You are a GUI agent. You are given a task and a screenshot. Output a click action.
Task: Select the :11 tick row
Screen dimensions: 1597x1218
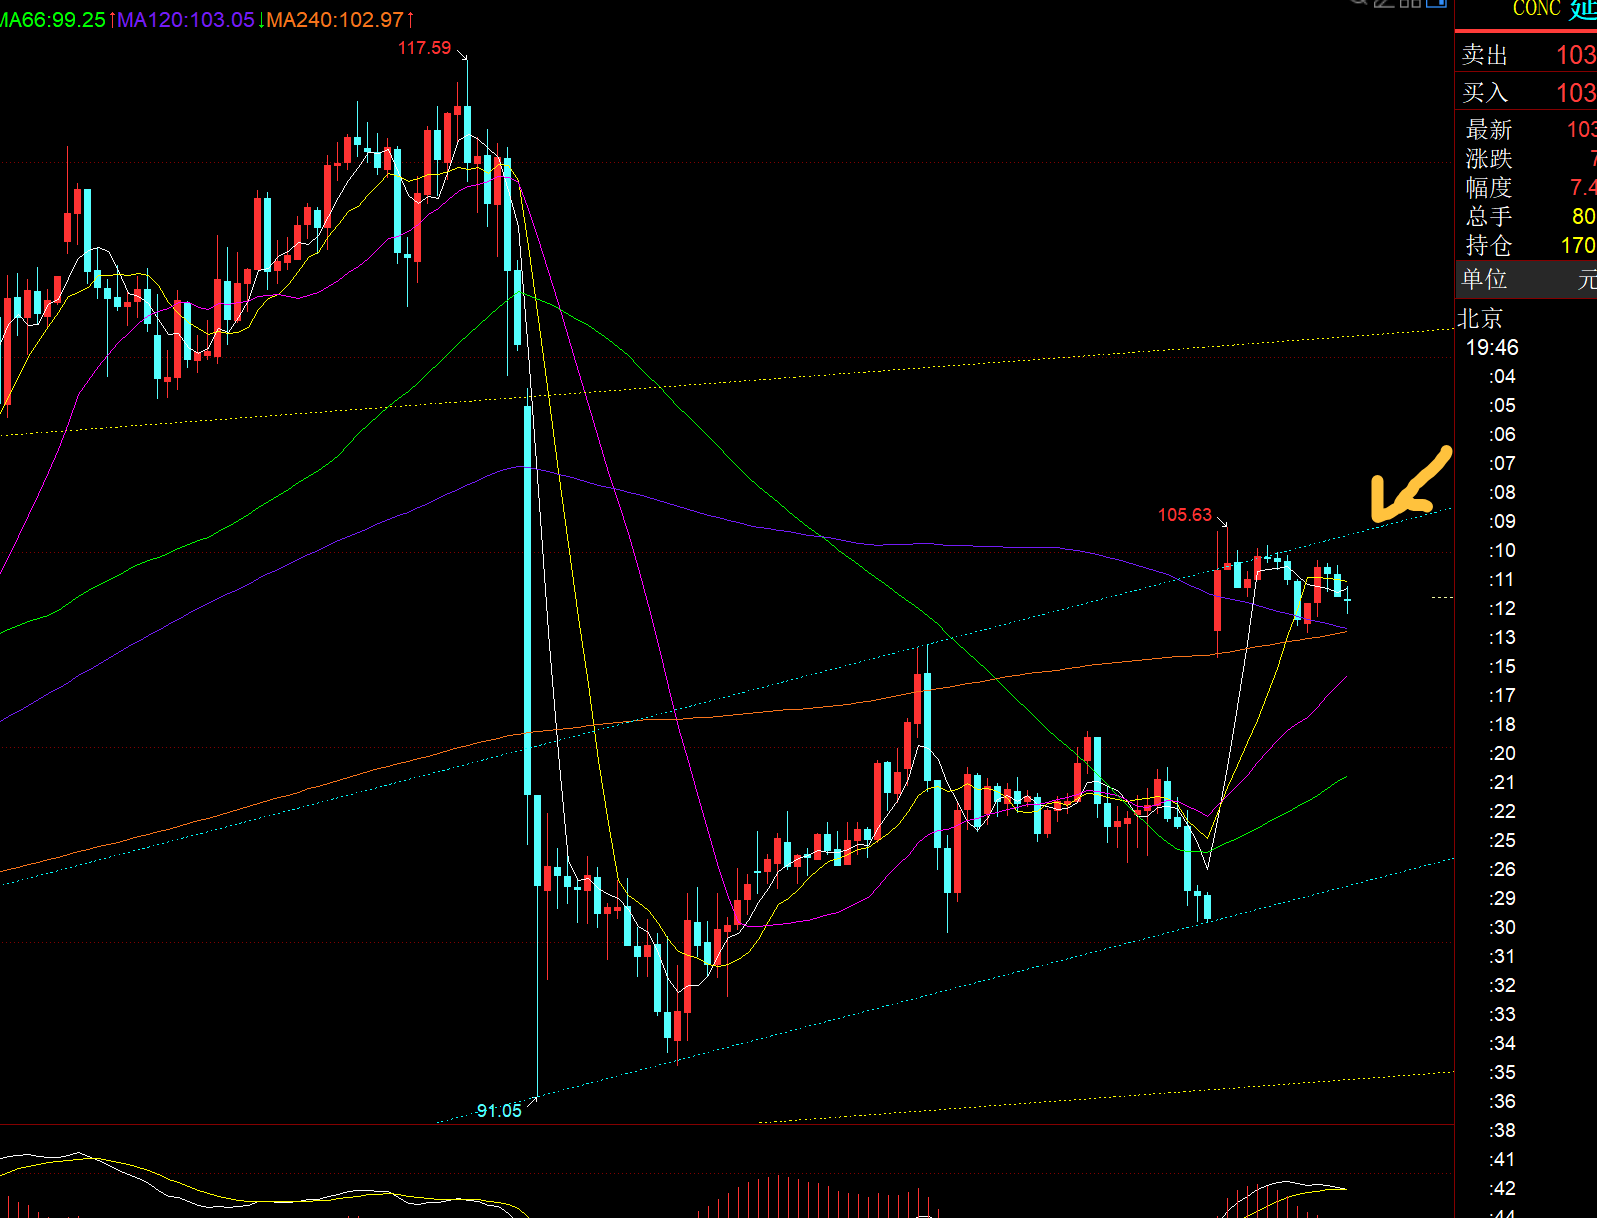tap(1502, 580)
